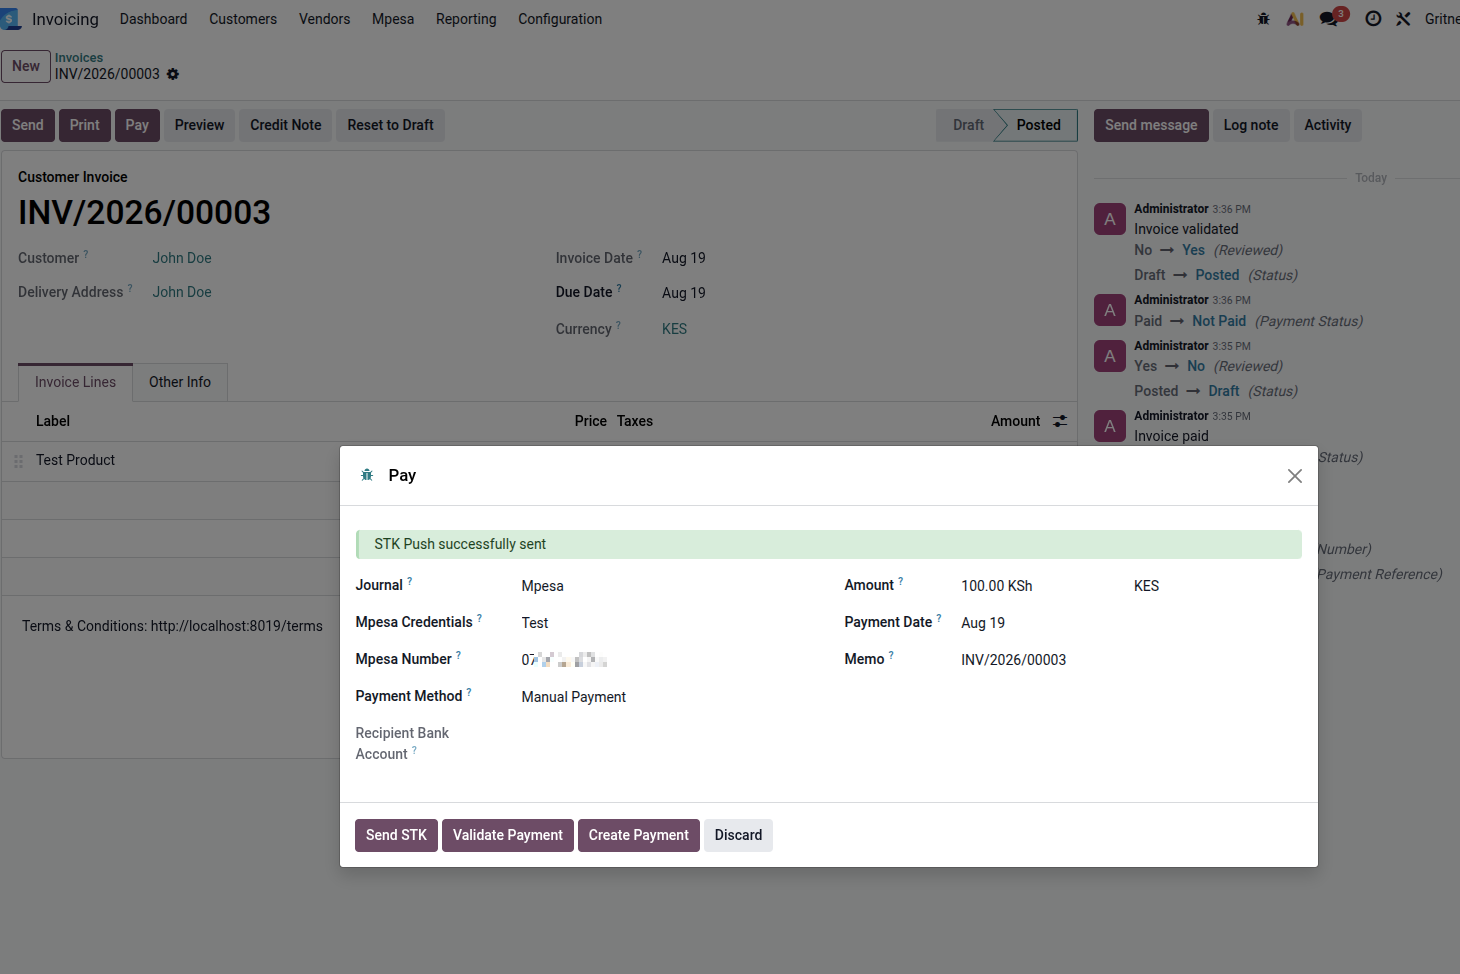
Task: Click the help mark beside Payment Method
Action: pos(469,692)
